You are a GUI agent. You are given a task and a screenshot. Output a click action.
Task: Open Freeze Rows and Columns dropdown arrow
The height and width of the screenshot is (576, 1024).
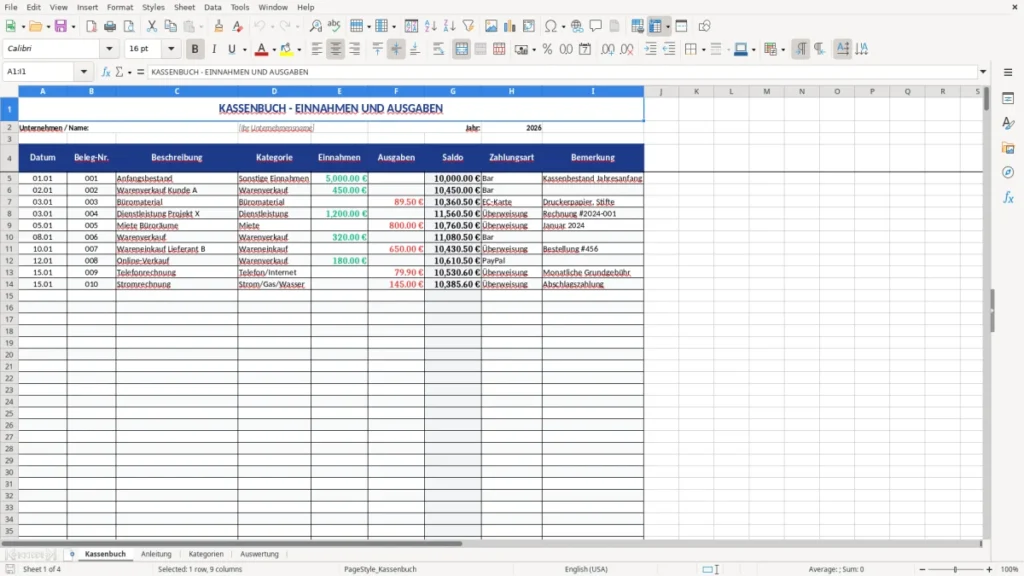coord(667,27)
